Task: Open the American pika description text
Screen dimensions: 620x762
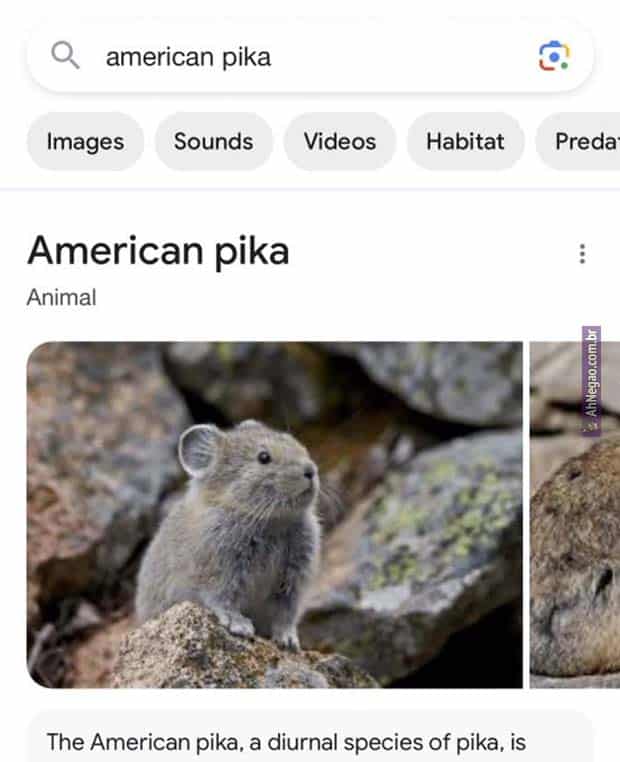Action: pyautogui.click(x=286, y=742)
